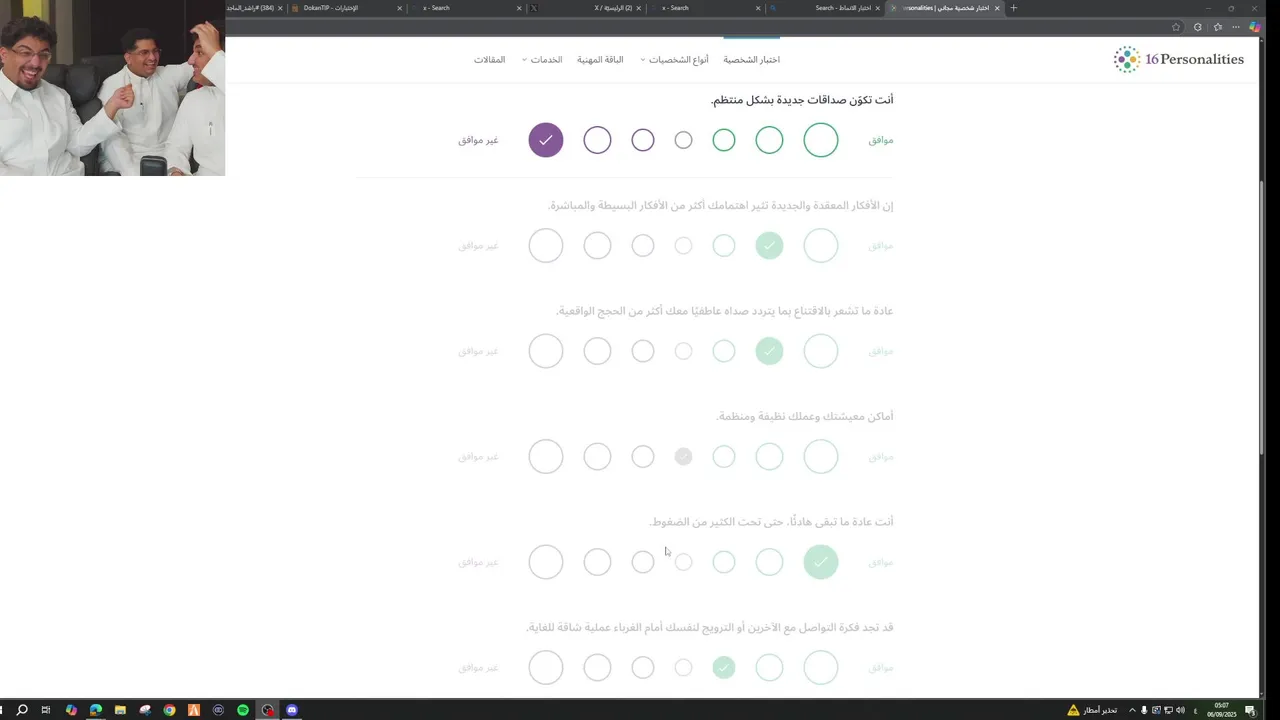1280x720 pixels.
Task: Open الباقة المهنية navigation item
Action: [x=600, y=60]
